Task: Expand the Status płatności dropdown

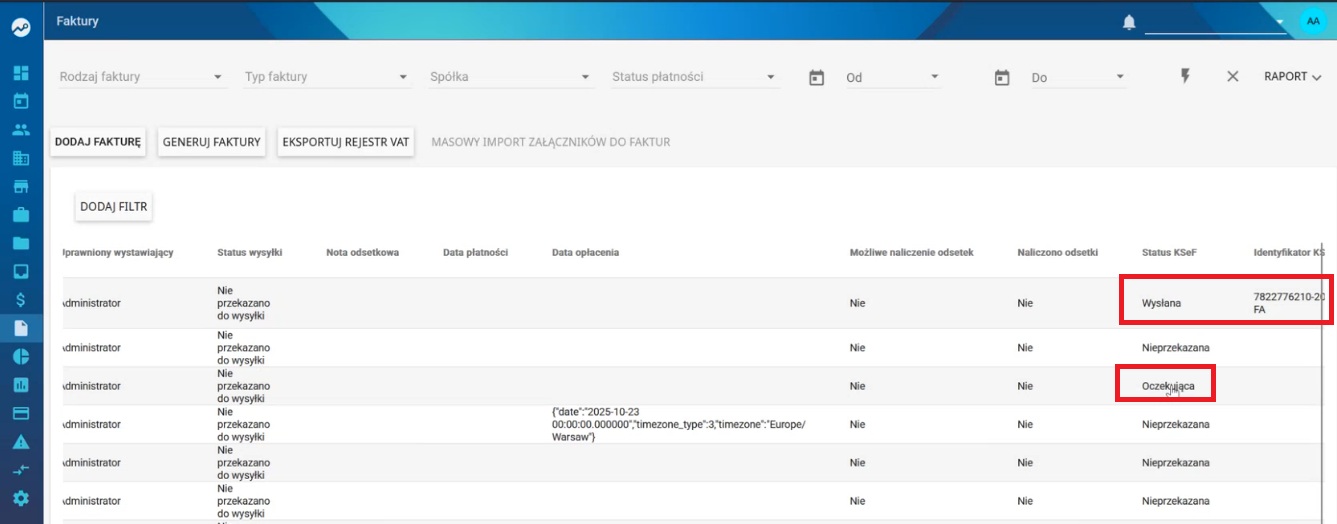Action: [695, 77]
